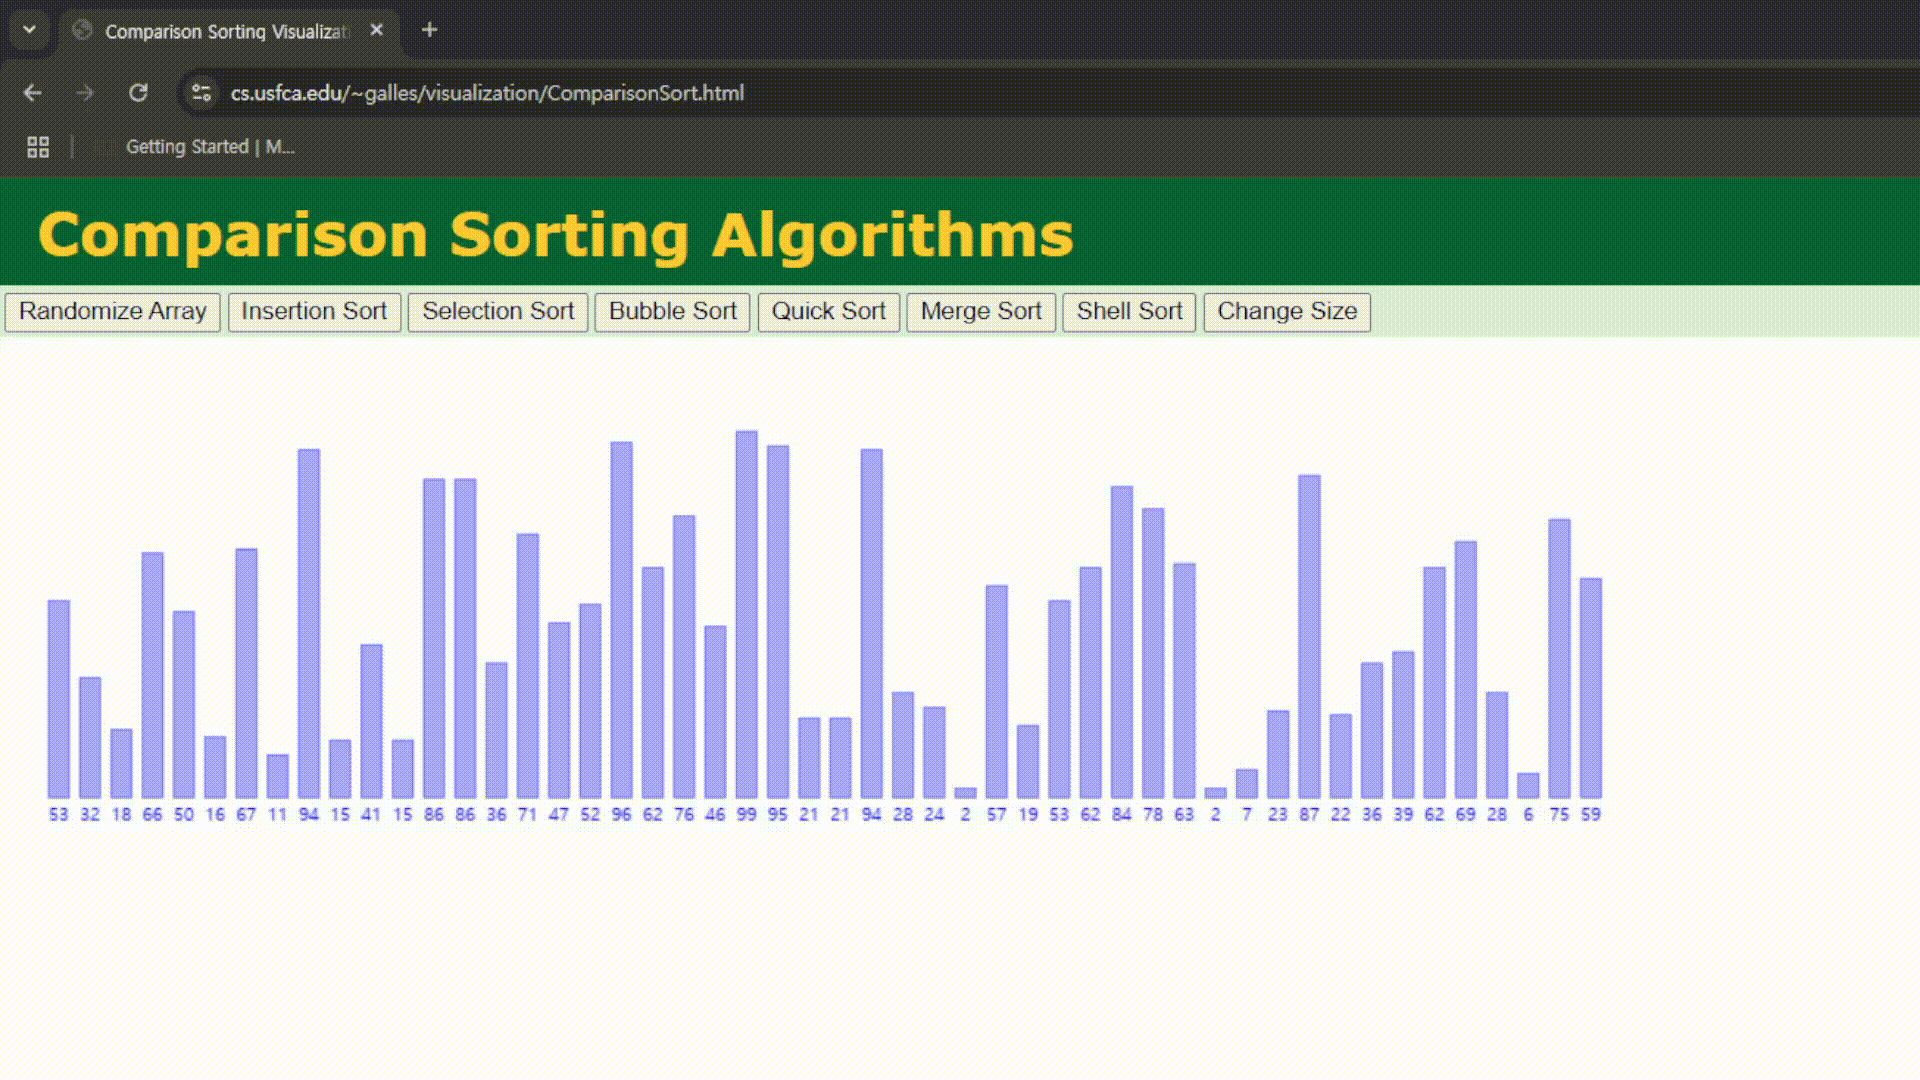Viewport: 1920px width, 1080px height.
Task: Open a new tab with plus icon
Action: pyautogui.click(x=429, y=30)
